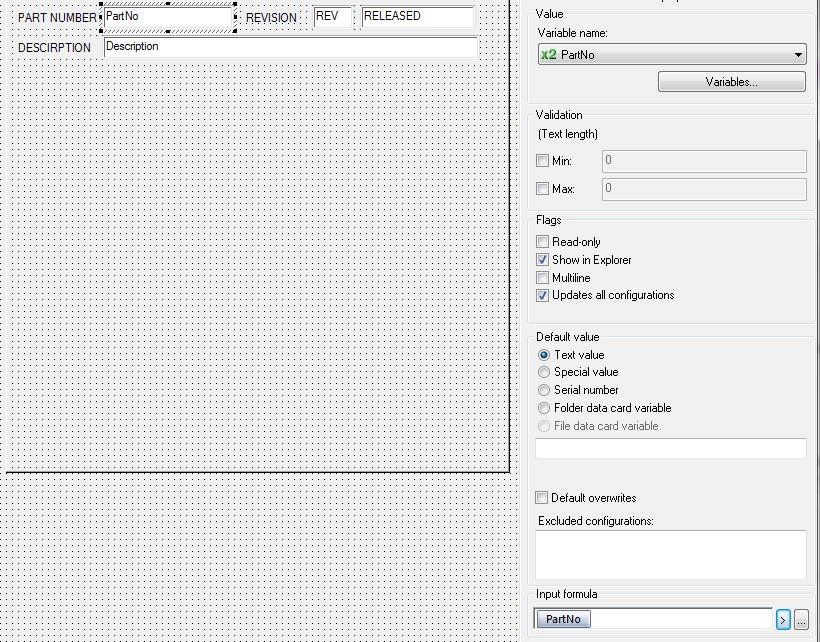The image size is (820, 642).
Task: Select the PART NUMBER label
Action: click(x=58, y=18)
